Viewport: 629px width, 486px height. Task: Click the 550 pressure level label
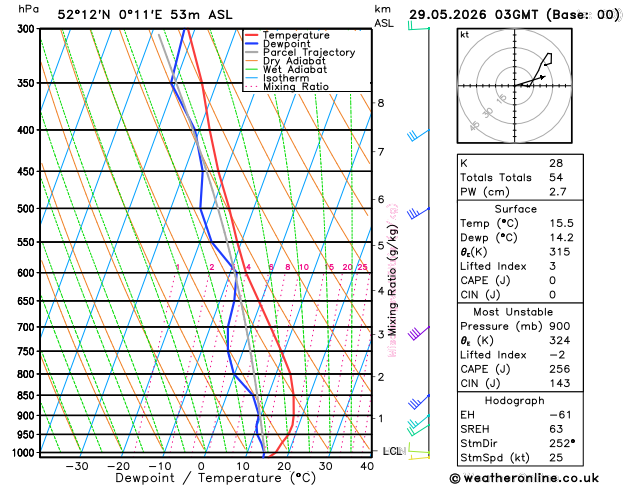(x=28, y=242)
